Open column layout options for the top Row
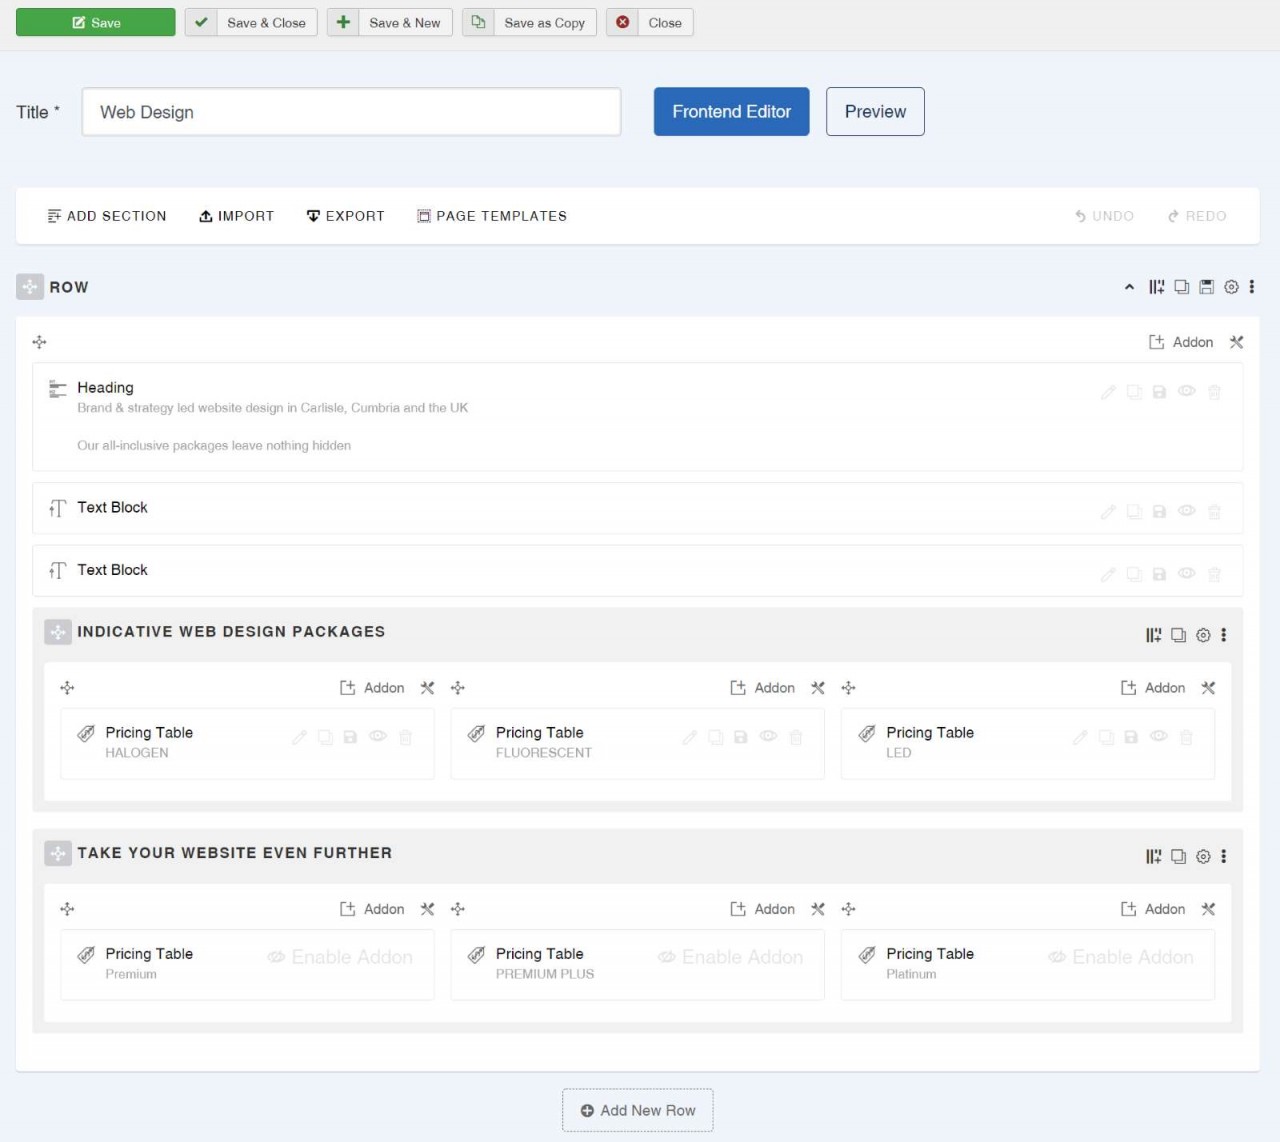 point(1157,287)
